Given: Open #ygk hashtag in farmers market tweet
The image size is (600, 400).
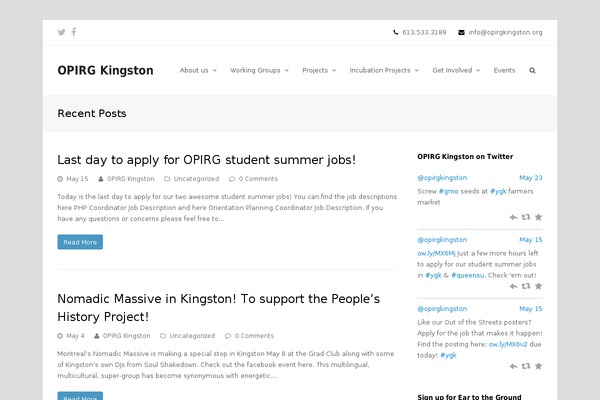Looking at the screenshot, I should pyautogui.click(x=498, y=191).
